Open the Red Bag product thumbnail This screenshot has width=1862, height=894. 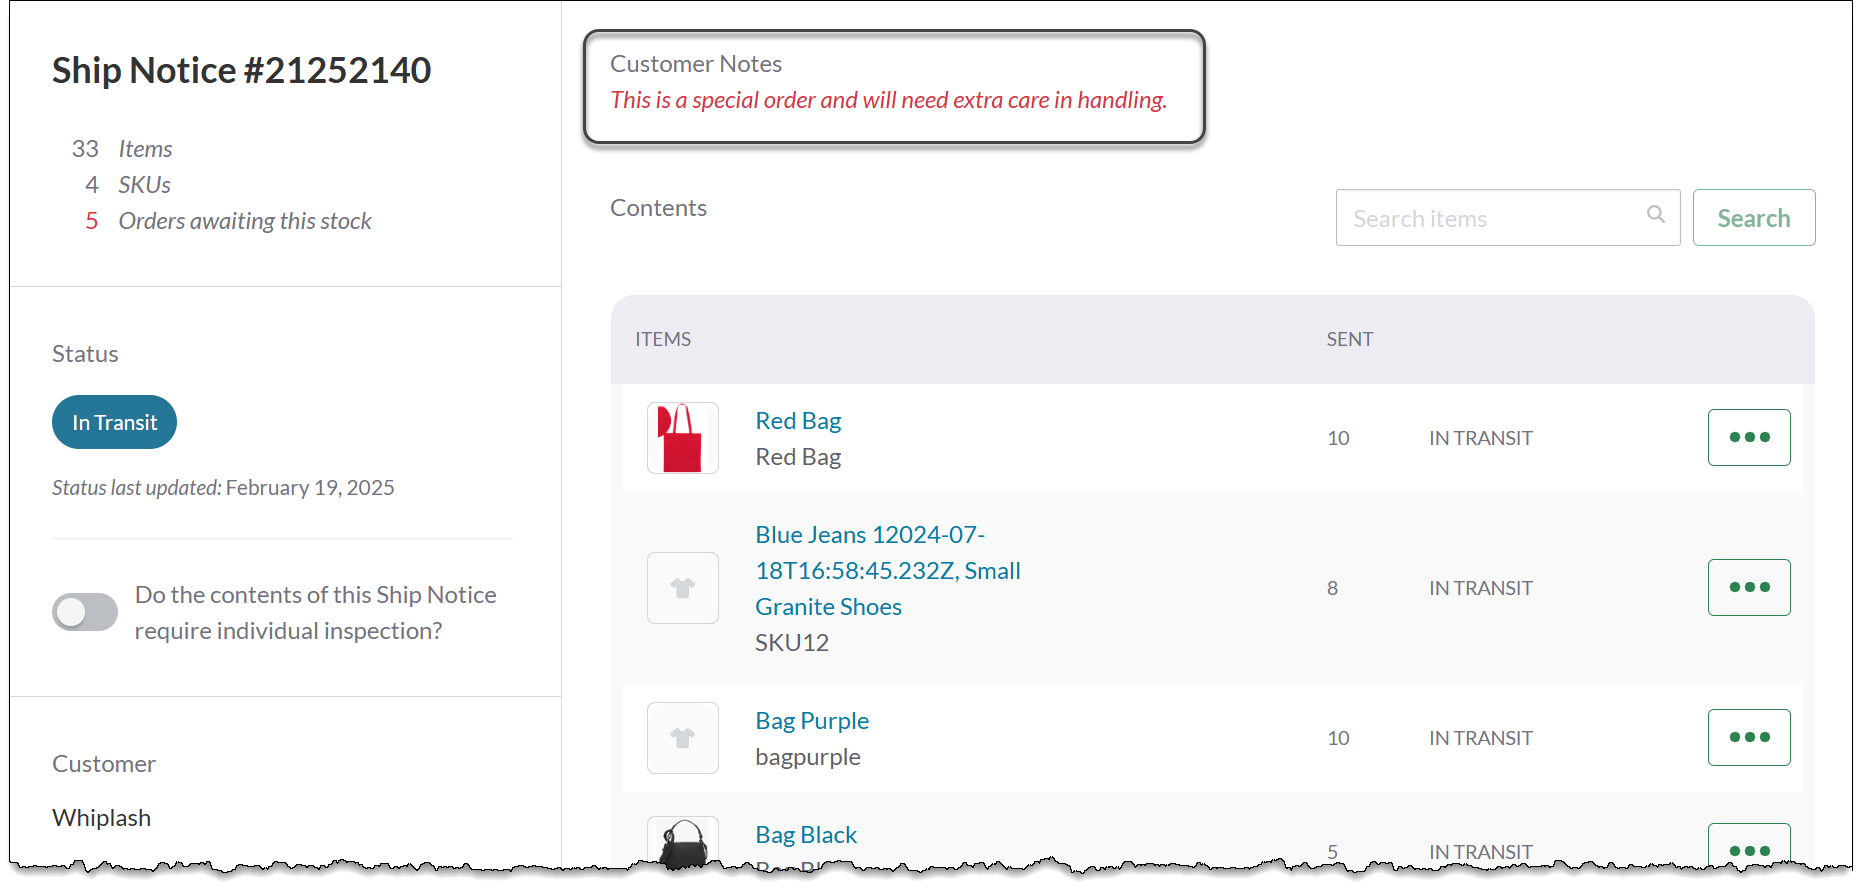683,438
